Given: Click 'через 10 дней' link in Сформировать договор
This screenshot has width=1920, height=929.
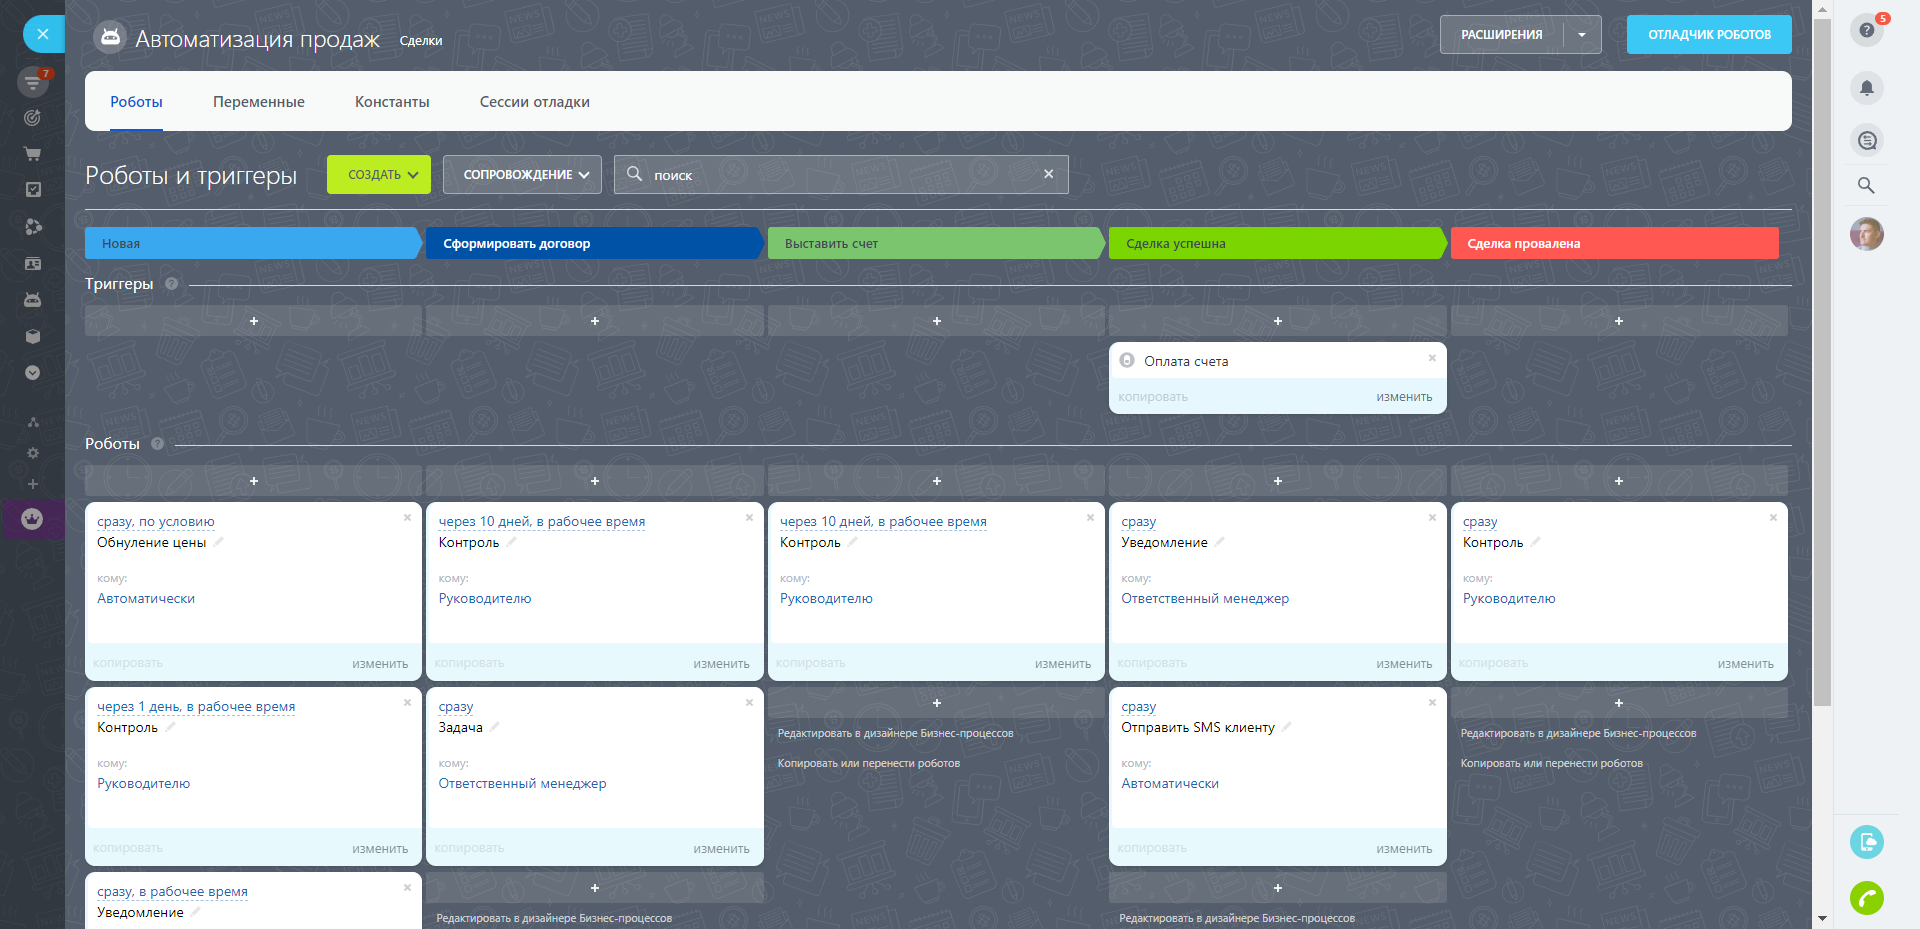Looking at the screenshot, I should point(541,522).
